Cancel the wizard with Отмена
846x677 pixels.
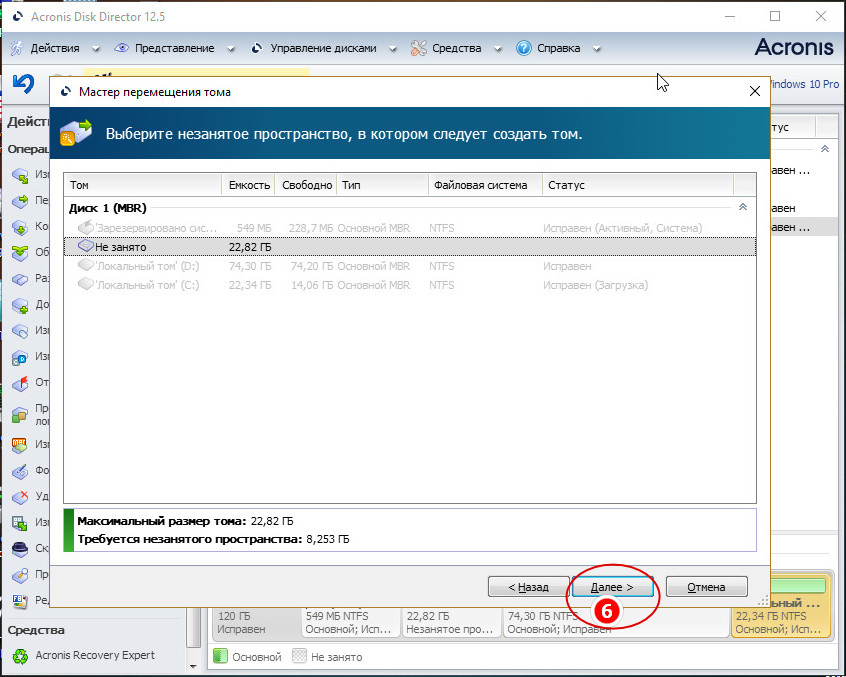(x=706, y=587)
